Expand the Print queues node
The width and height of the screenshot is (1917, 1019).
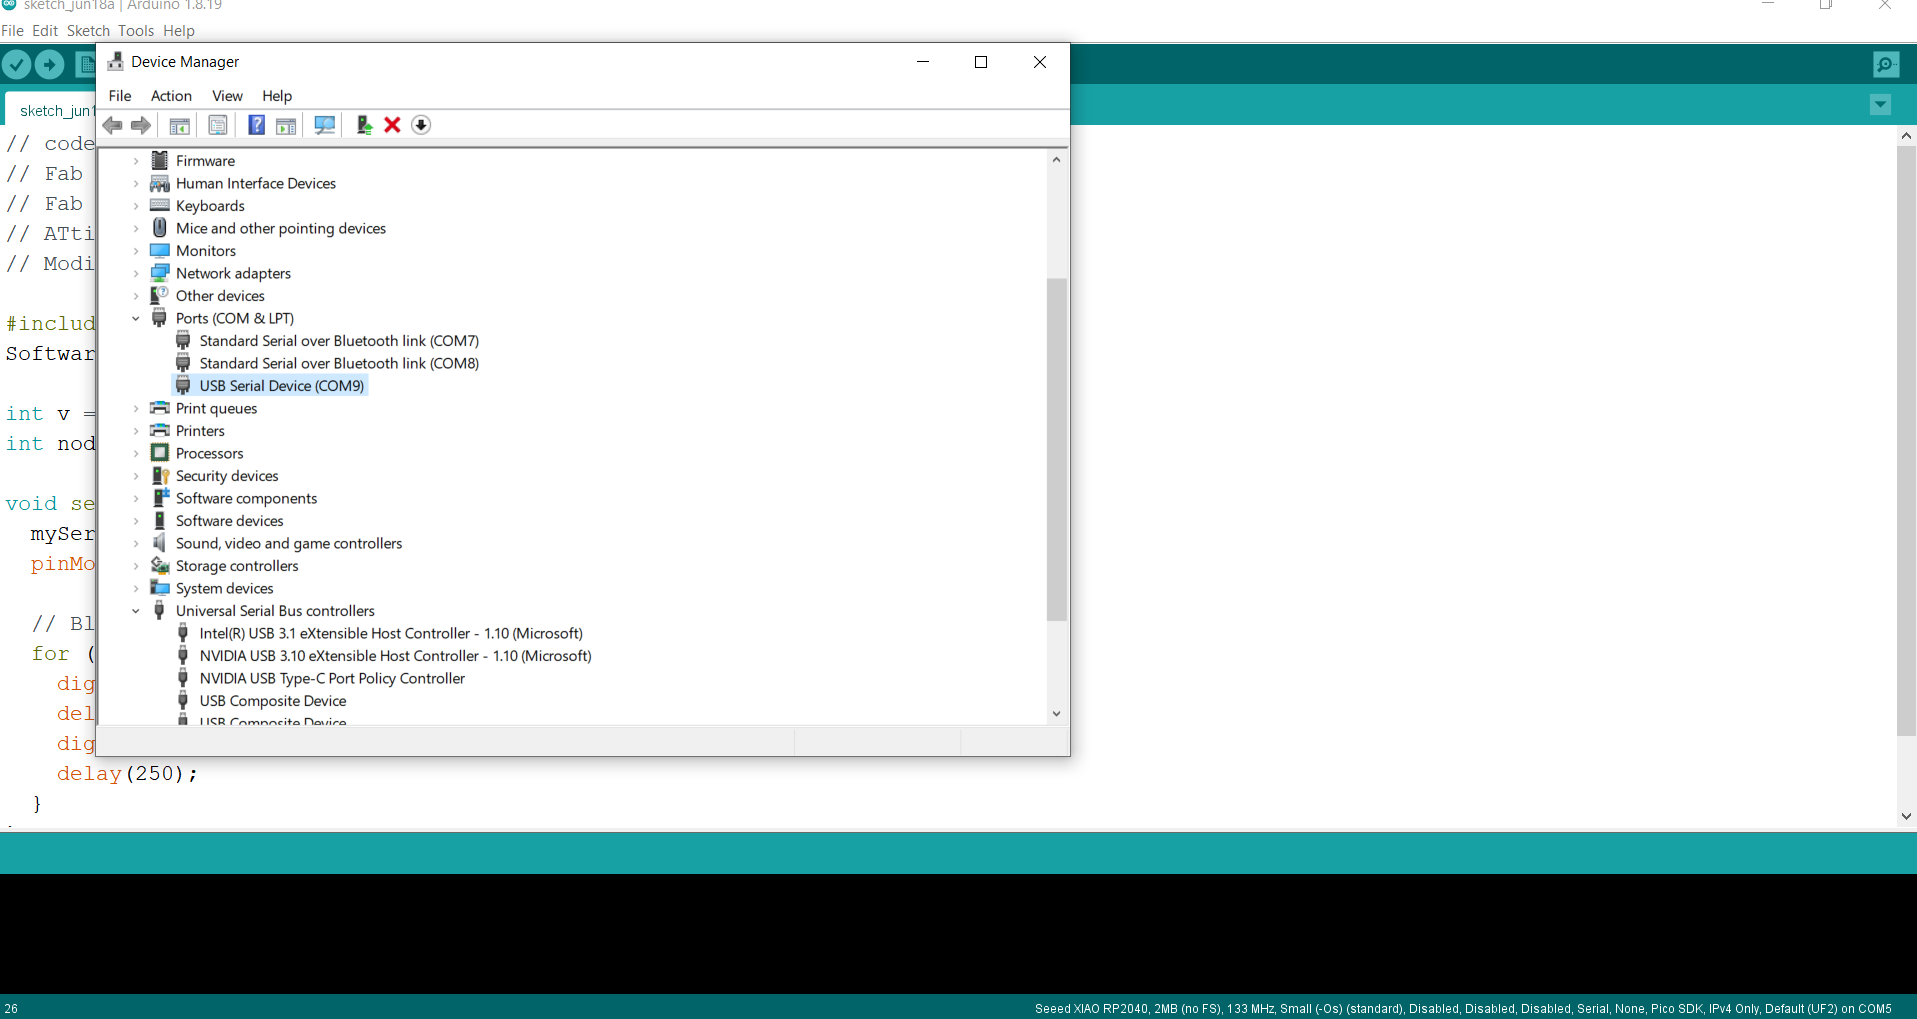pos(136,408)
